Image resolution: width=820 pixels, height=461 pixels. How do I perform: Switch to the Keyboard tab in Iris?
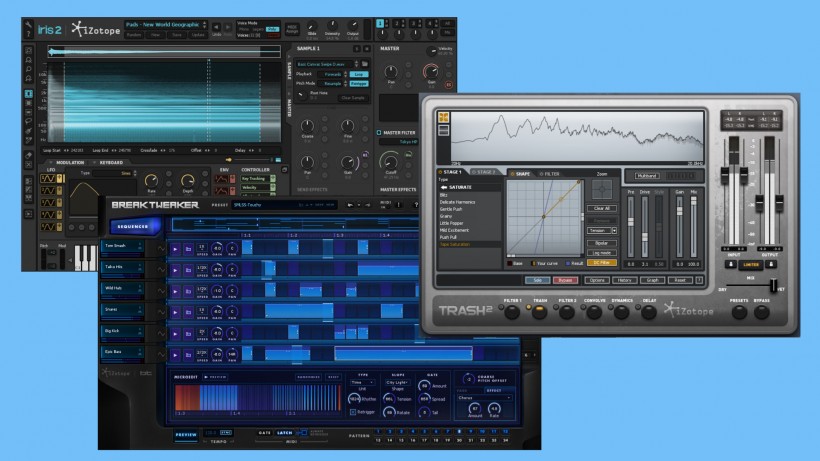click(x=111, y=161)
